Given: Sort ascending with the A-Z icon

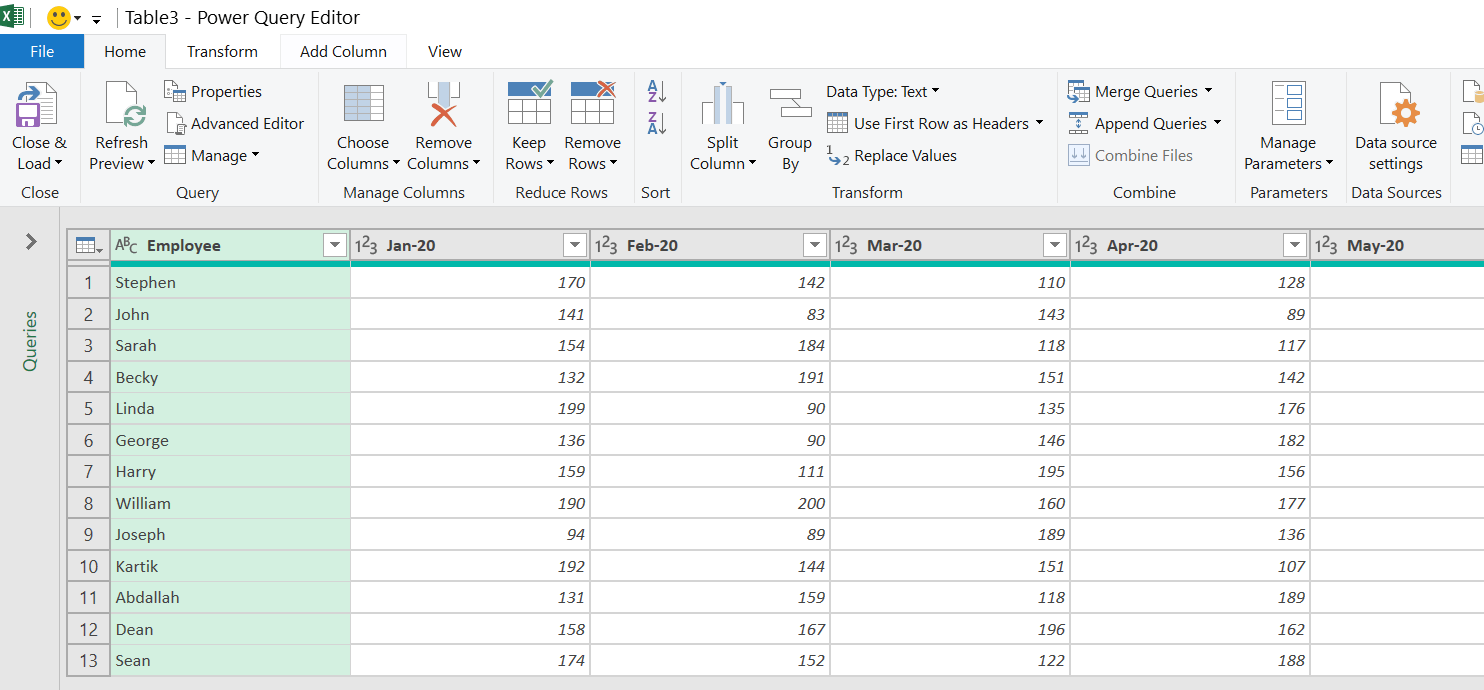Looking at the screenshot, I should 655,91.
